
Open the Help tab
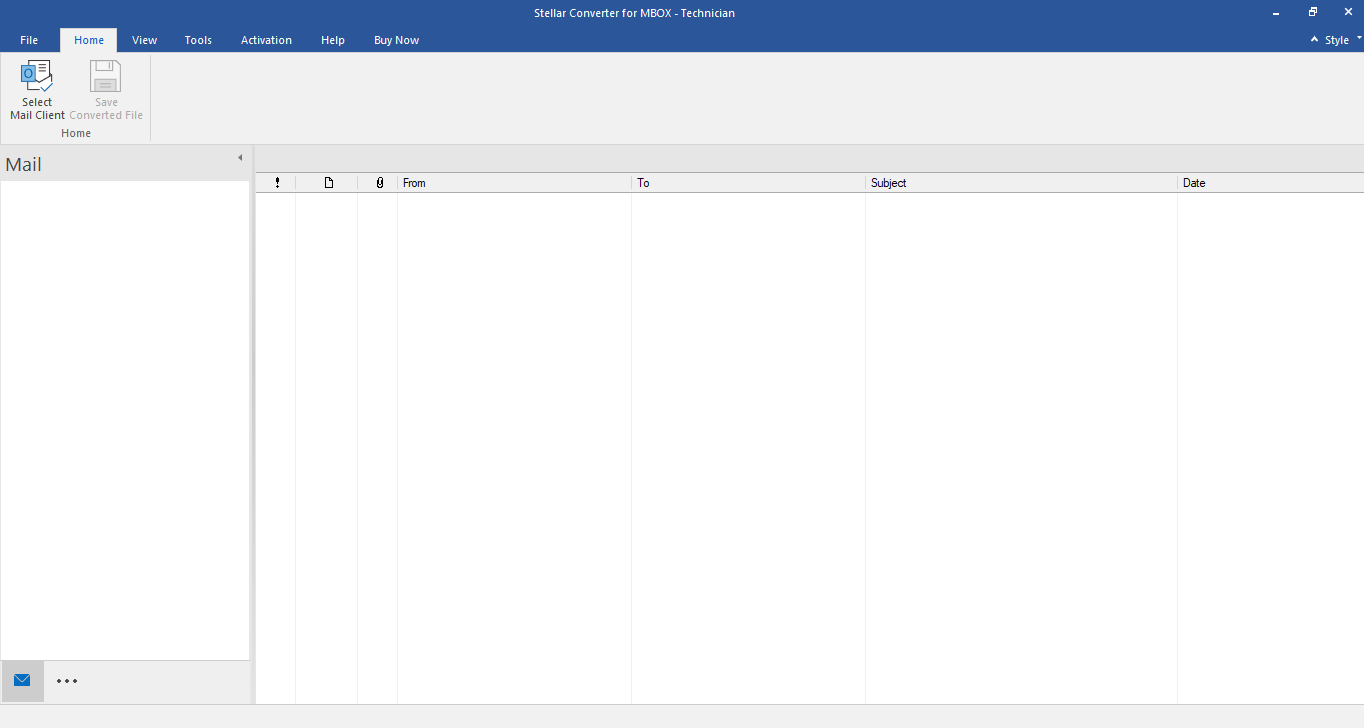pyautogui.click(x=333, y=40)
